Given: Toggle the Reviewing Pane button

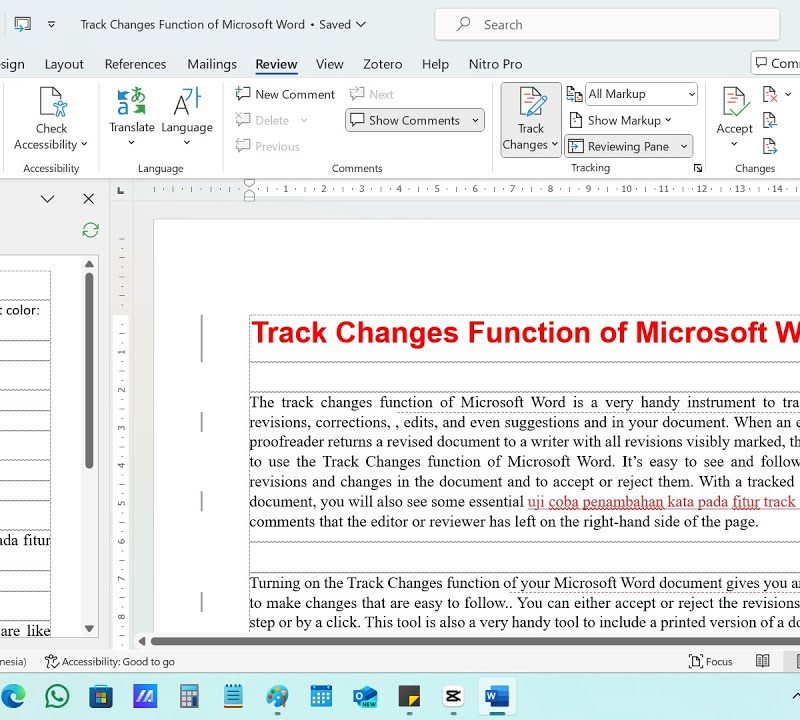Looking at the screenshot, I should pos(628,146).
